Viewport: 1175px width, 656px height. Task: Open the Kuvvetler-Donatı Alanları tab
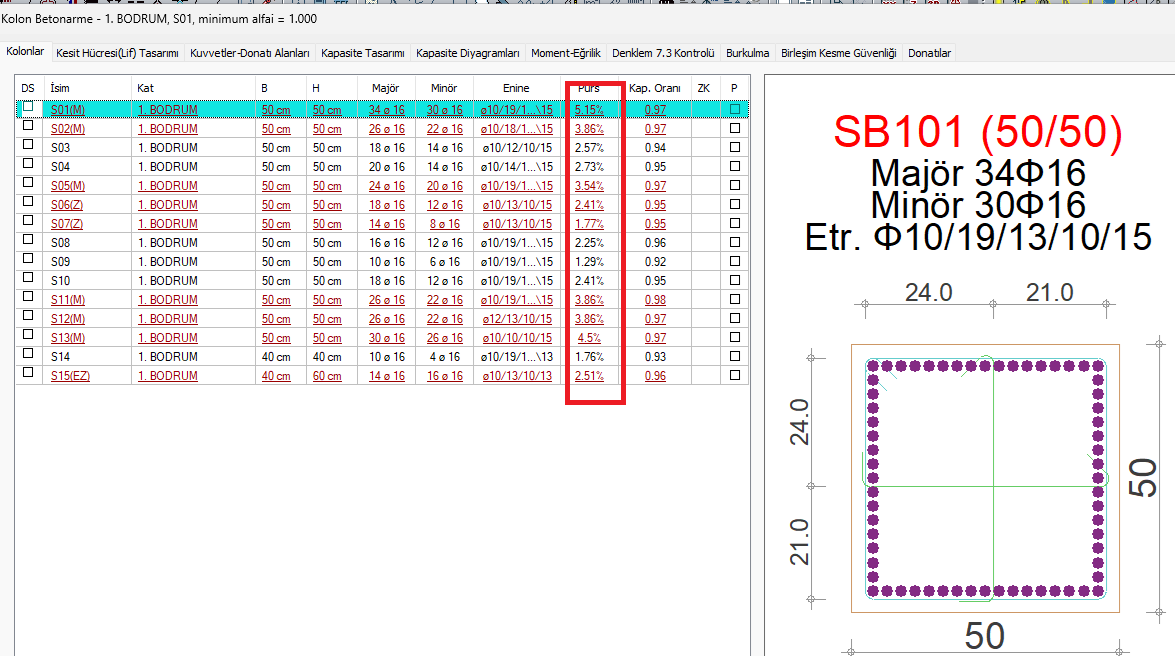click(250, 53)
